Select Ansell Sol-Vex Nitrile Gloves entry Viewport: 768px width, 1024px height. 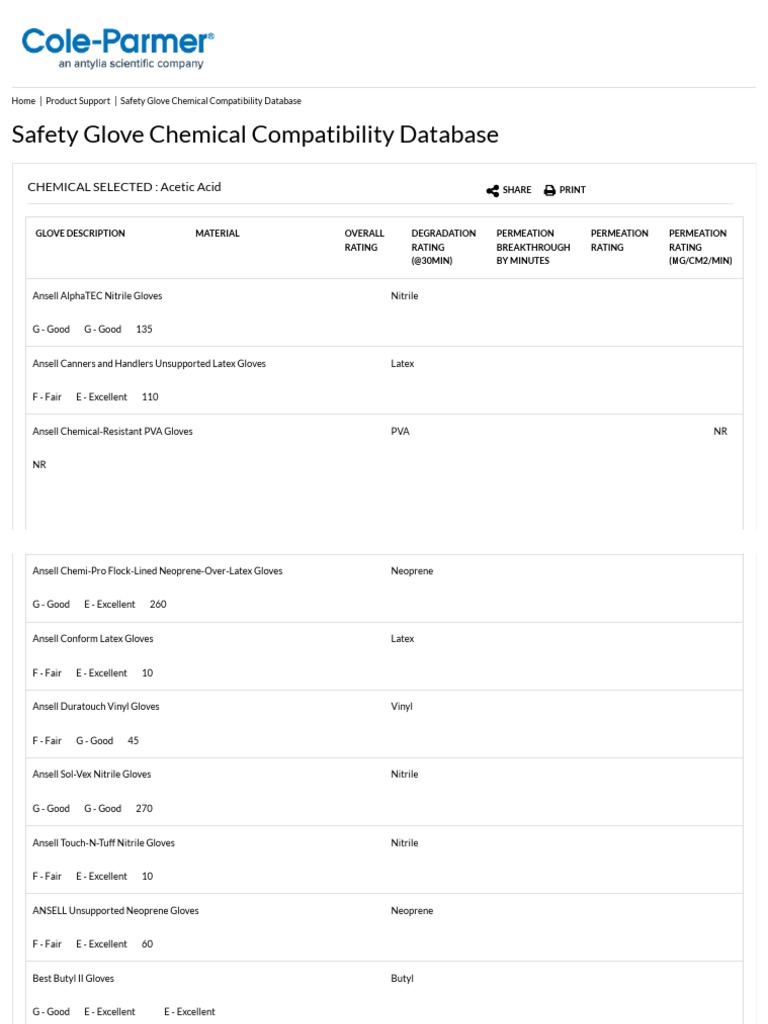coord(92,774)
